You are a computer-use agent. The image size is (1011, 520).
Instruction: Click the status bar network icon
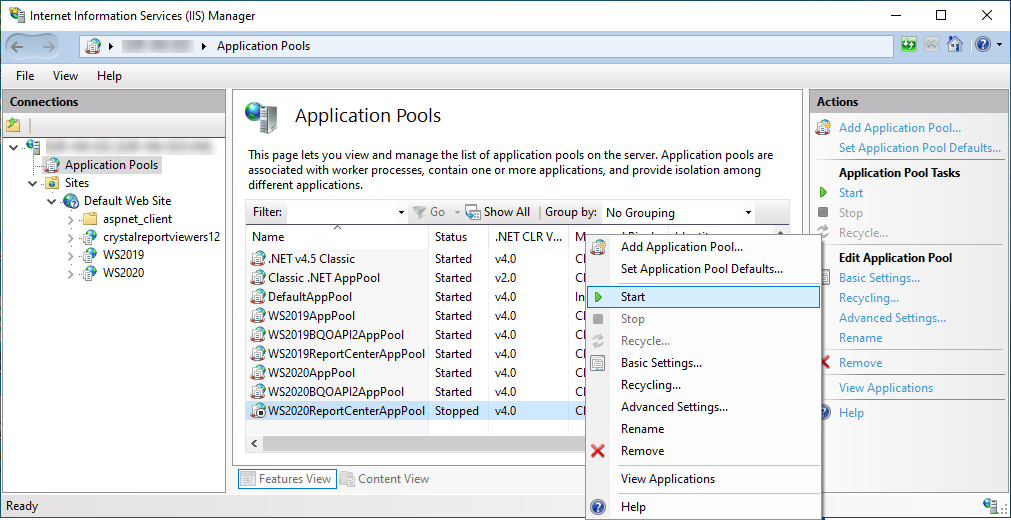(991, 506)
